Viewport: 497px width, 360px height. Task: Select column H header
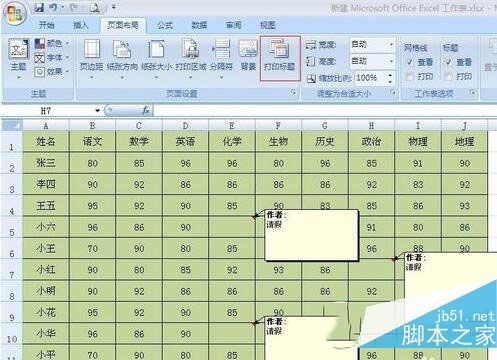[371, 126]
